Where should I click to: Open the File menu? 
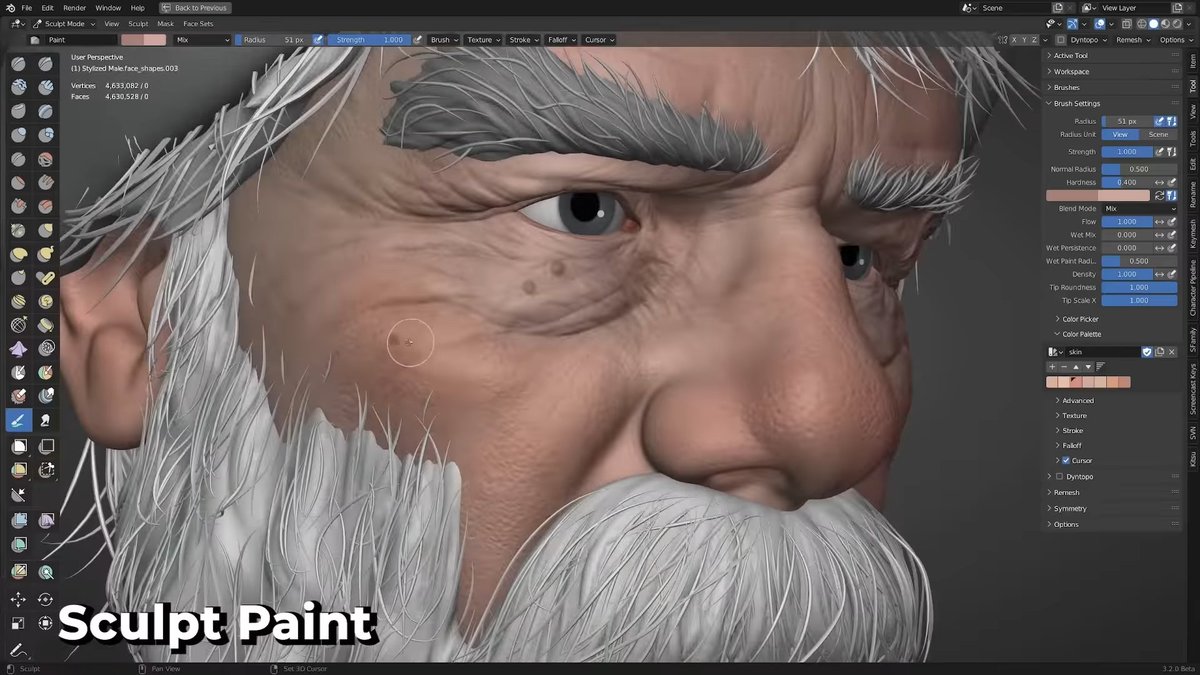tap(26, 7)
